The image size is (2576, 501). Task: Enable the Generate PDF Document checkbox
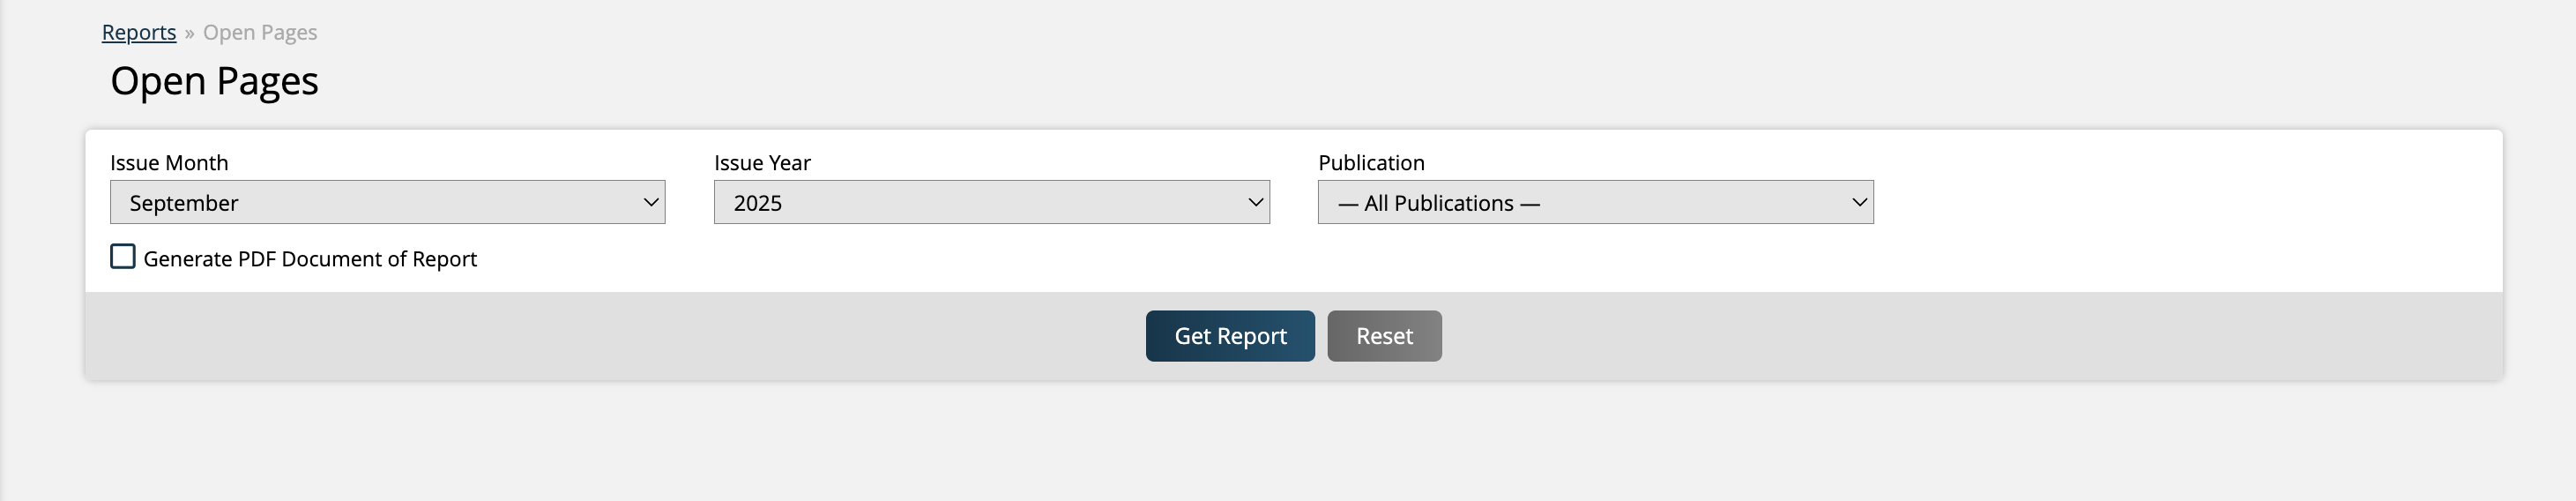click(123, 257)
